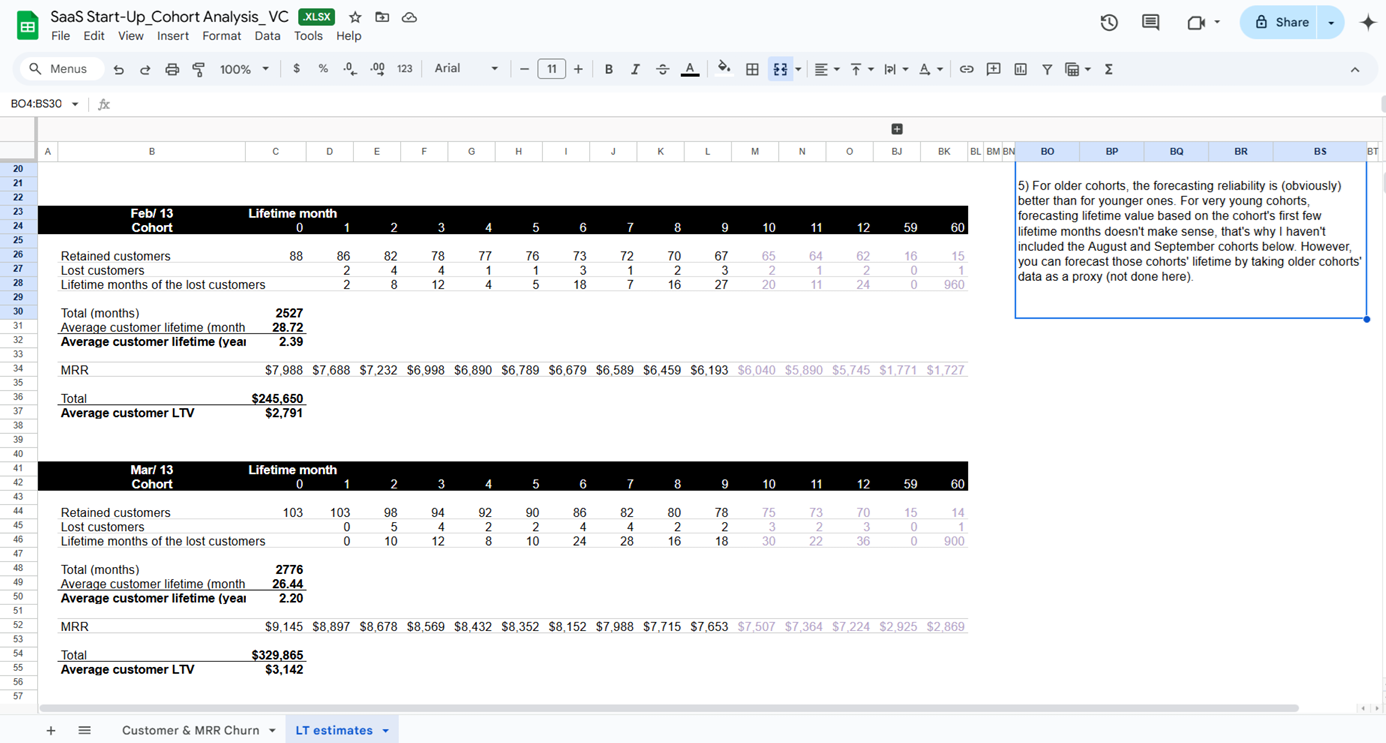The width and height of the screenshot is (1386, 743).
Task: Create a filter using the funnel icon
Action: click(1047, 69)
